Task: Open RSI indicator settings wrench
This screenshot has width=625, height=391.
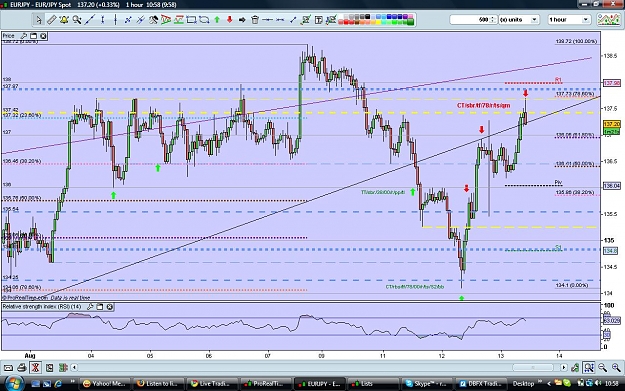Action: click(90, 307)
